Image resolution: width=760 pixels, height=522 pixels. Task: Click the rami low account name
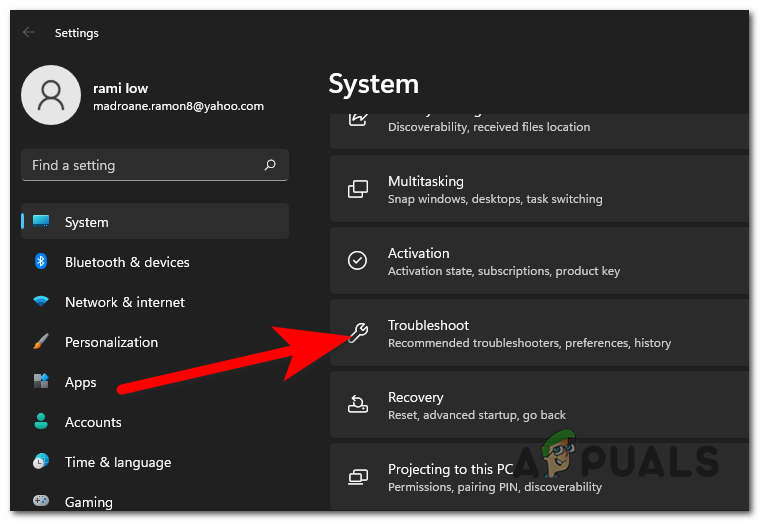click(120, 88)
